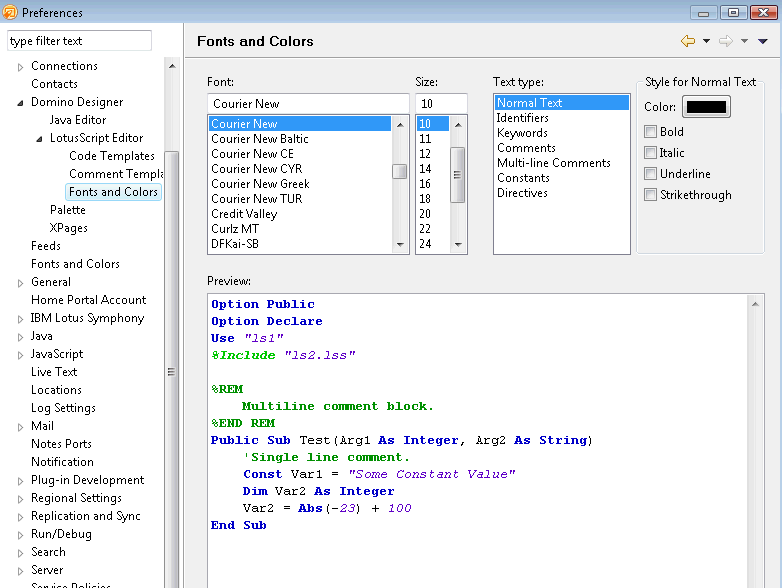Screen dimensions: 782x588
Task: Select Notes Ports in the tree
Action: pyautogui.click(x=61, y=444)
